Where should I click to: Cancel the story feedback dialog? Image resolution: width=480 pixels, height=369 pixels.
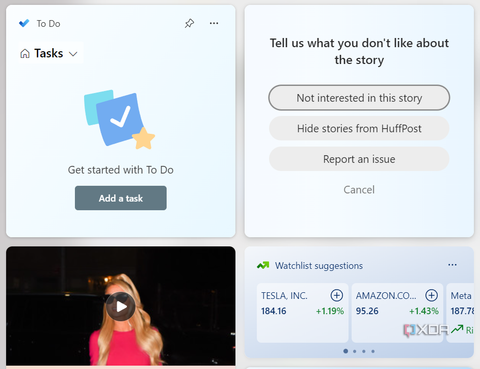click(x=359, y=190)
